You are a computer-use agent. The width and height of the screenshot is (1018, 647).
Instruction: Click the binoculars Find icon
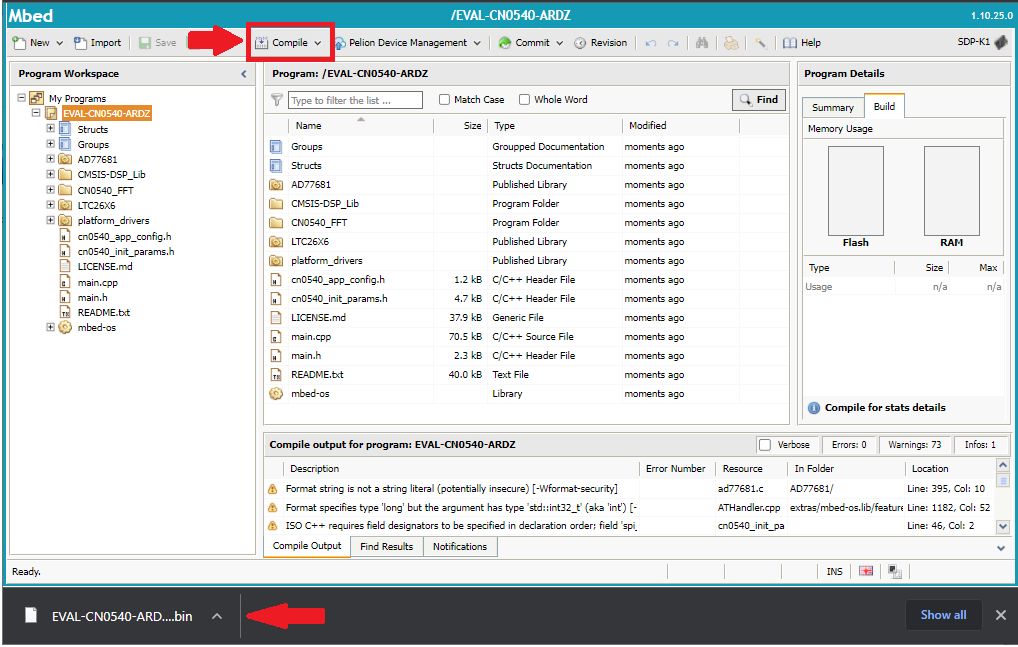tap(702, 43)
